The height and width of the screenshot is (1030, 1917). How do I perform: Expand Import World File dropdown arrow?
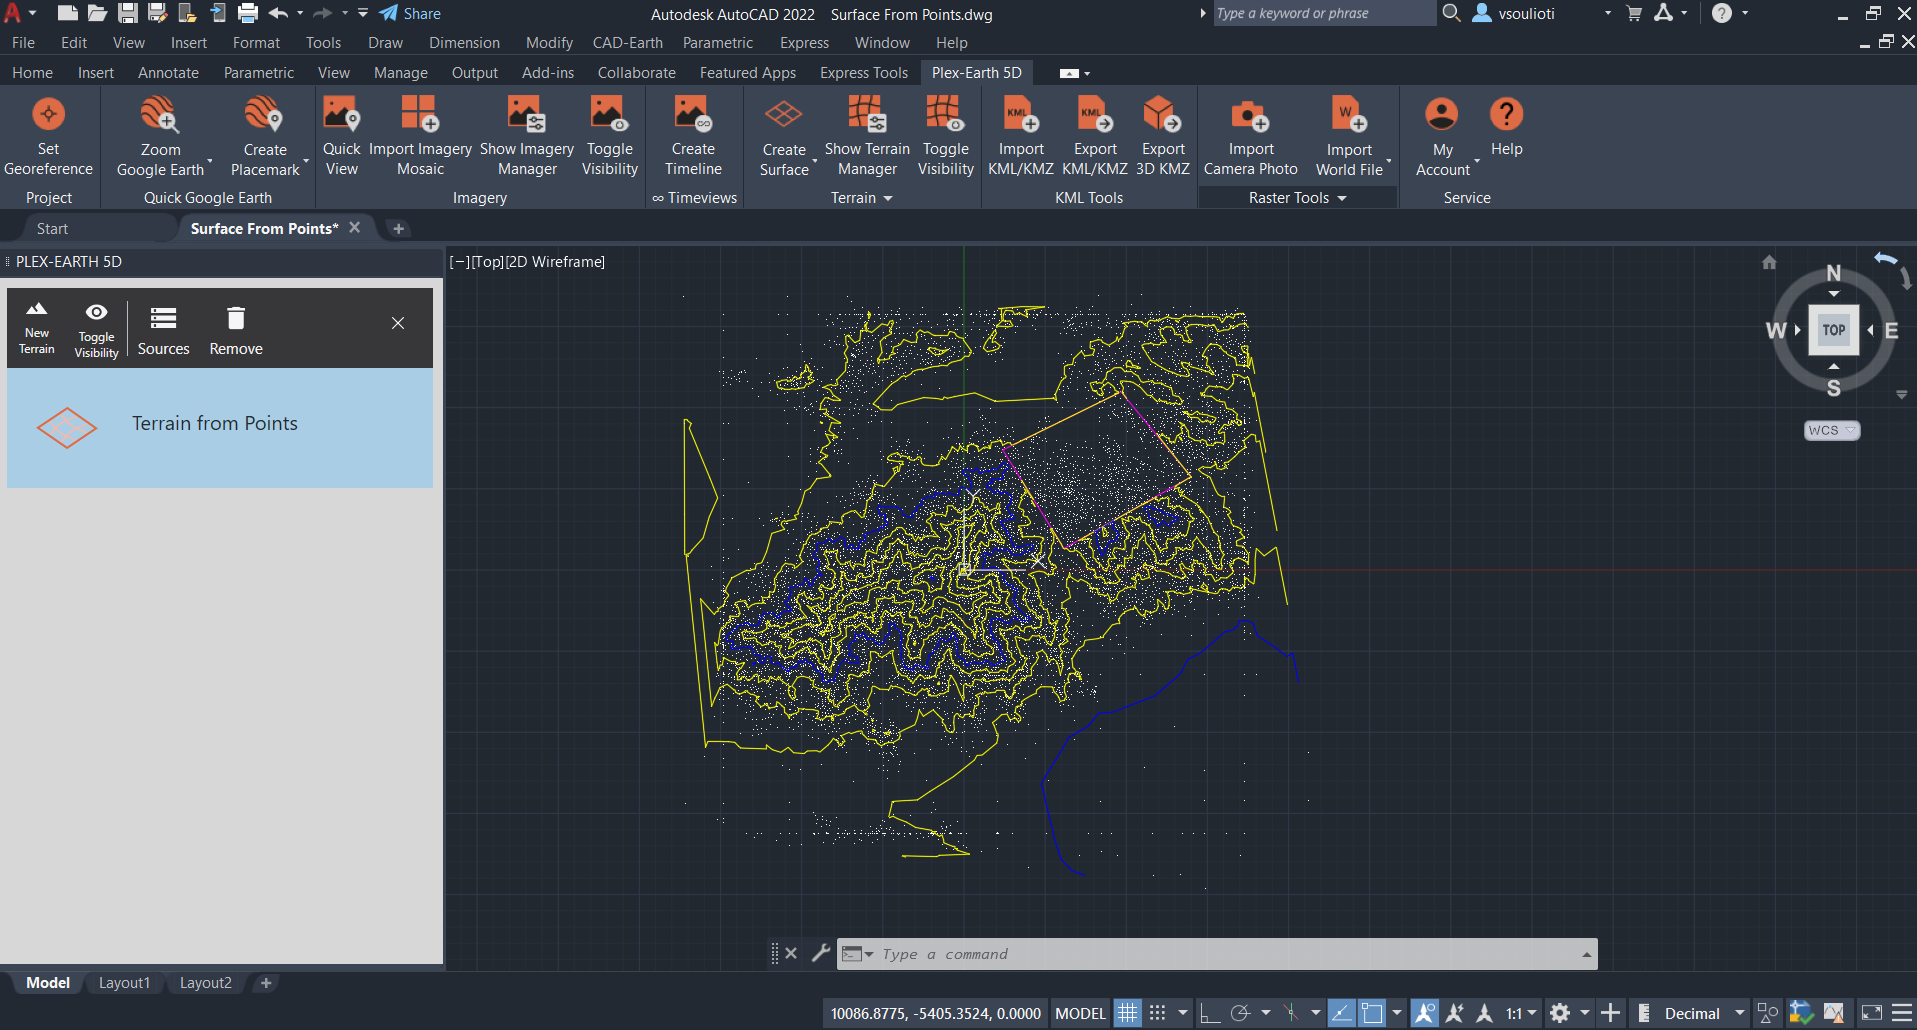click(1389, 161)
